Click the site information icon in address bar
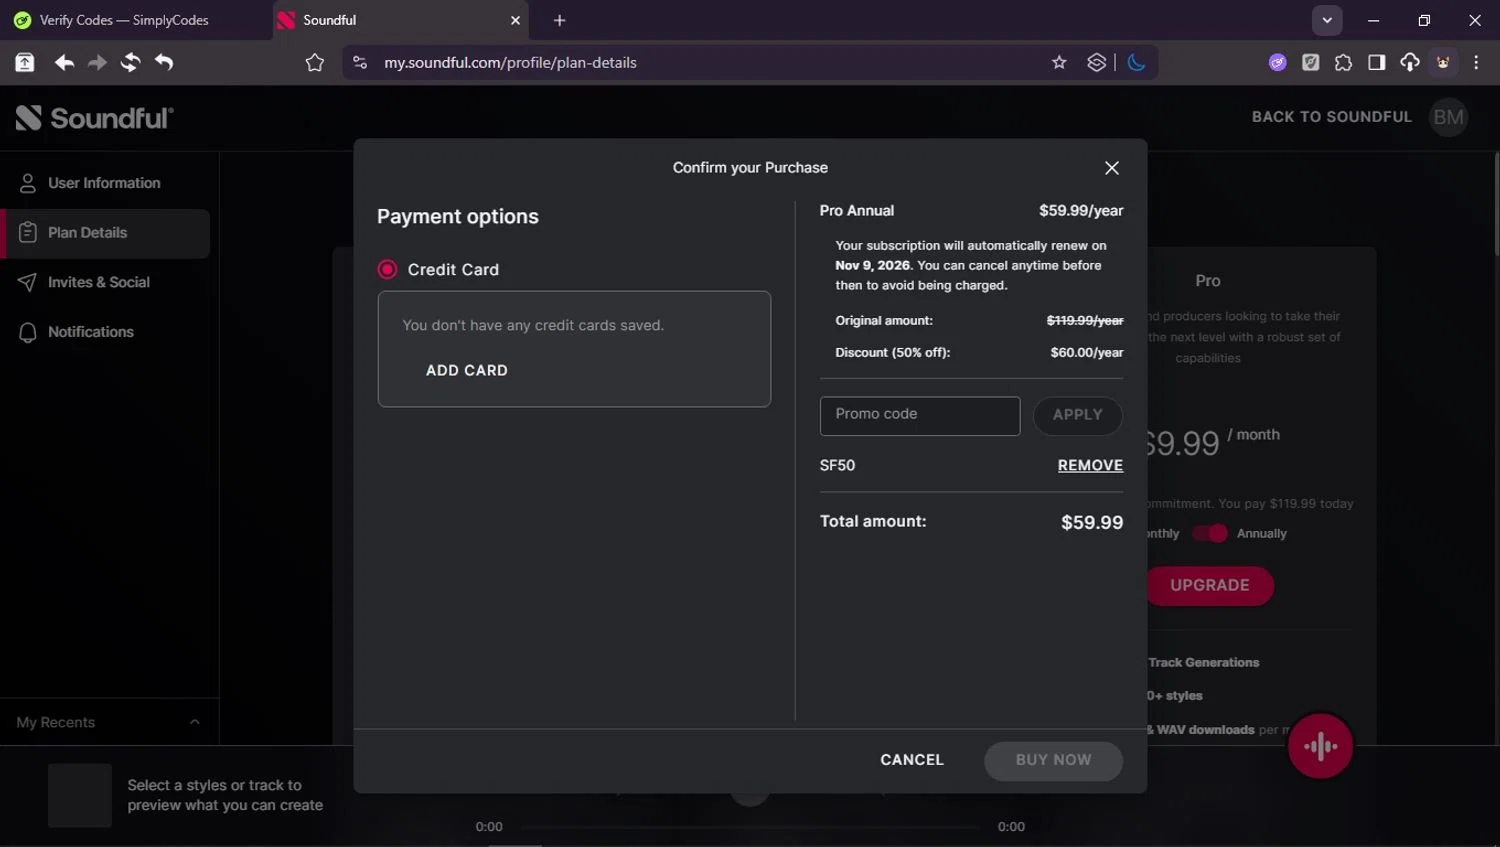Image resolution: width=1500 pixels, height=847 pixels. tap(360, 63)
